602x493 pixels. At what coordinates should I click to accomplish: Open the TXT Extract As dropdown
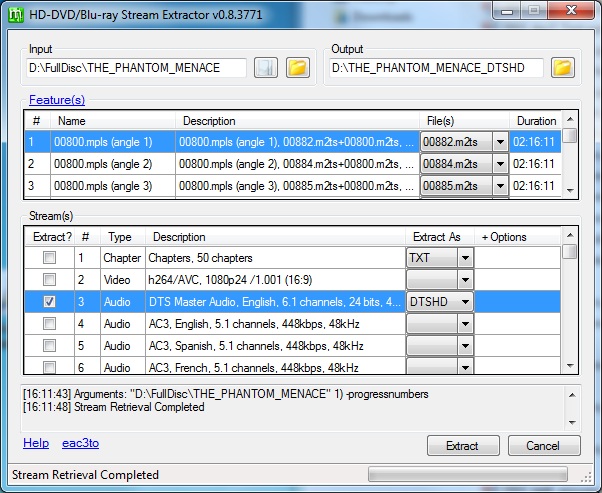464,258
